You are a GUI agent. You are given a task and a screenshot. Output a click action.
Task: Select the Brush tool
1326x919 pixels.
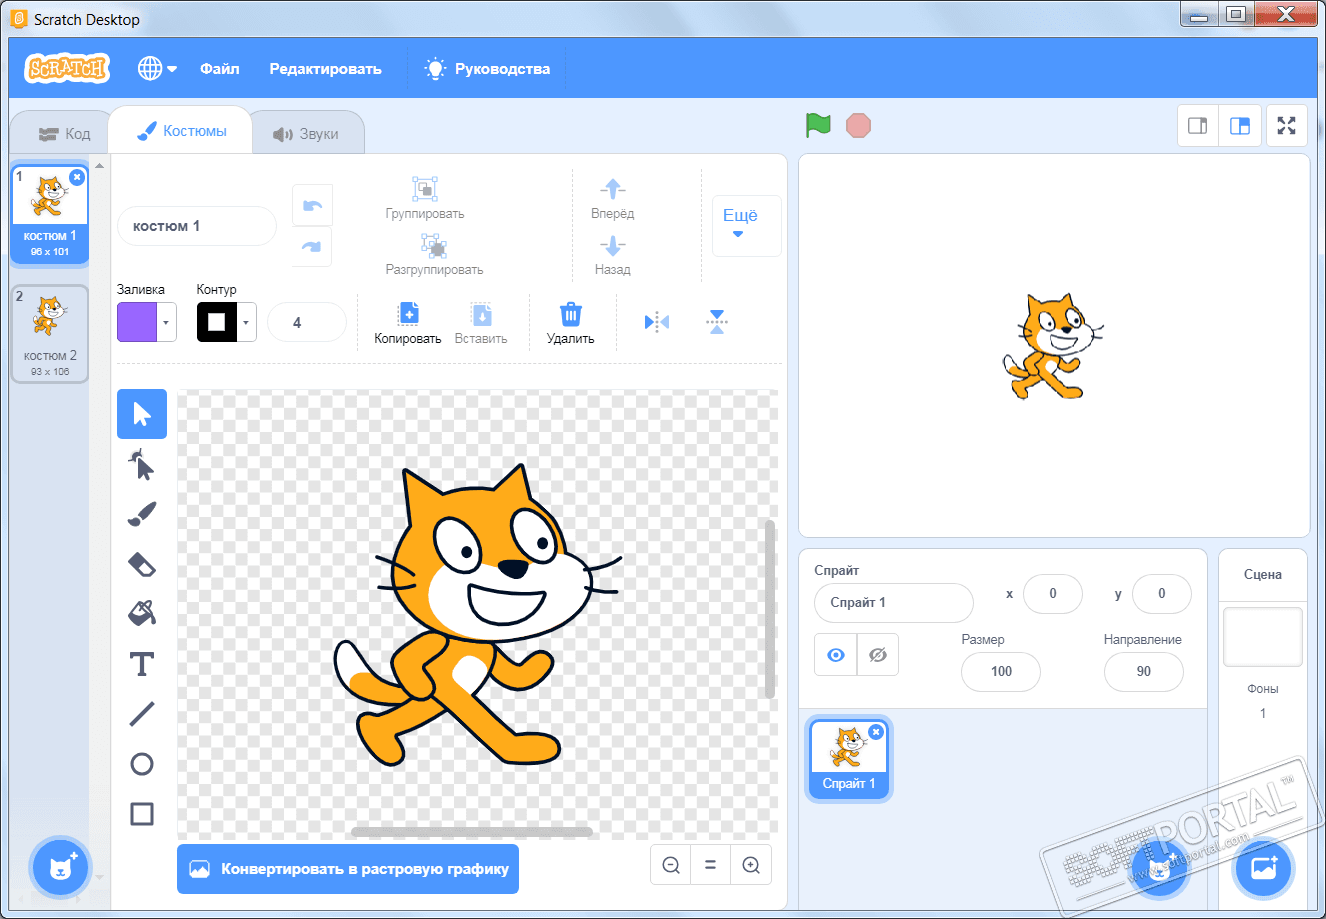pyautogui.click(x=142, y=514)
